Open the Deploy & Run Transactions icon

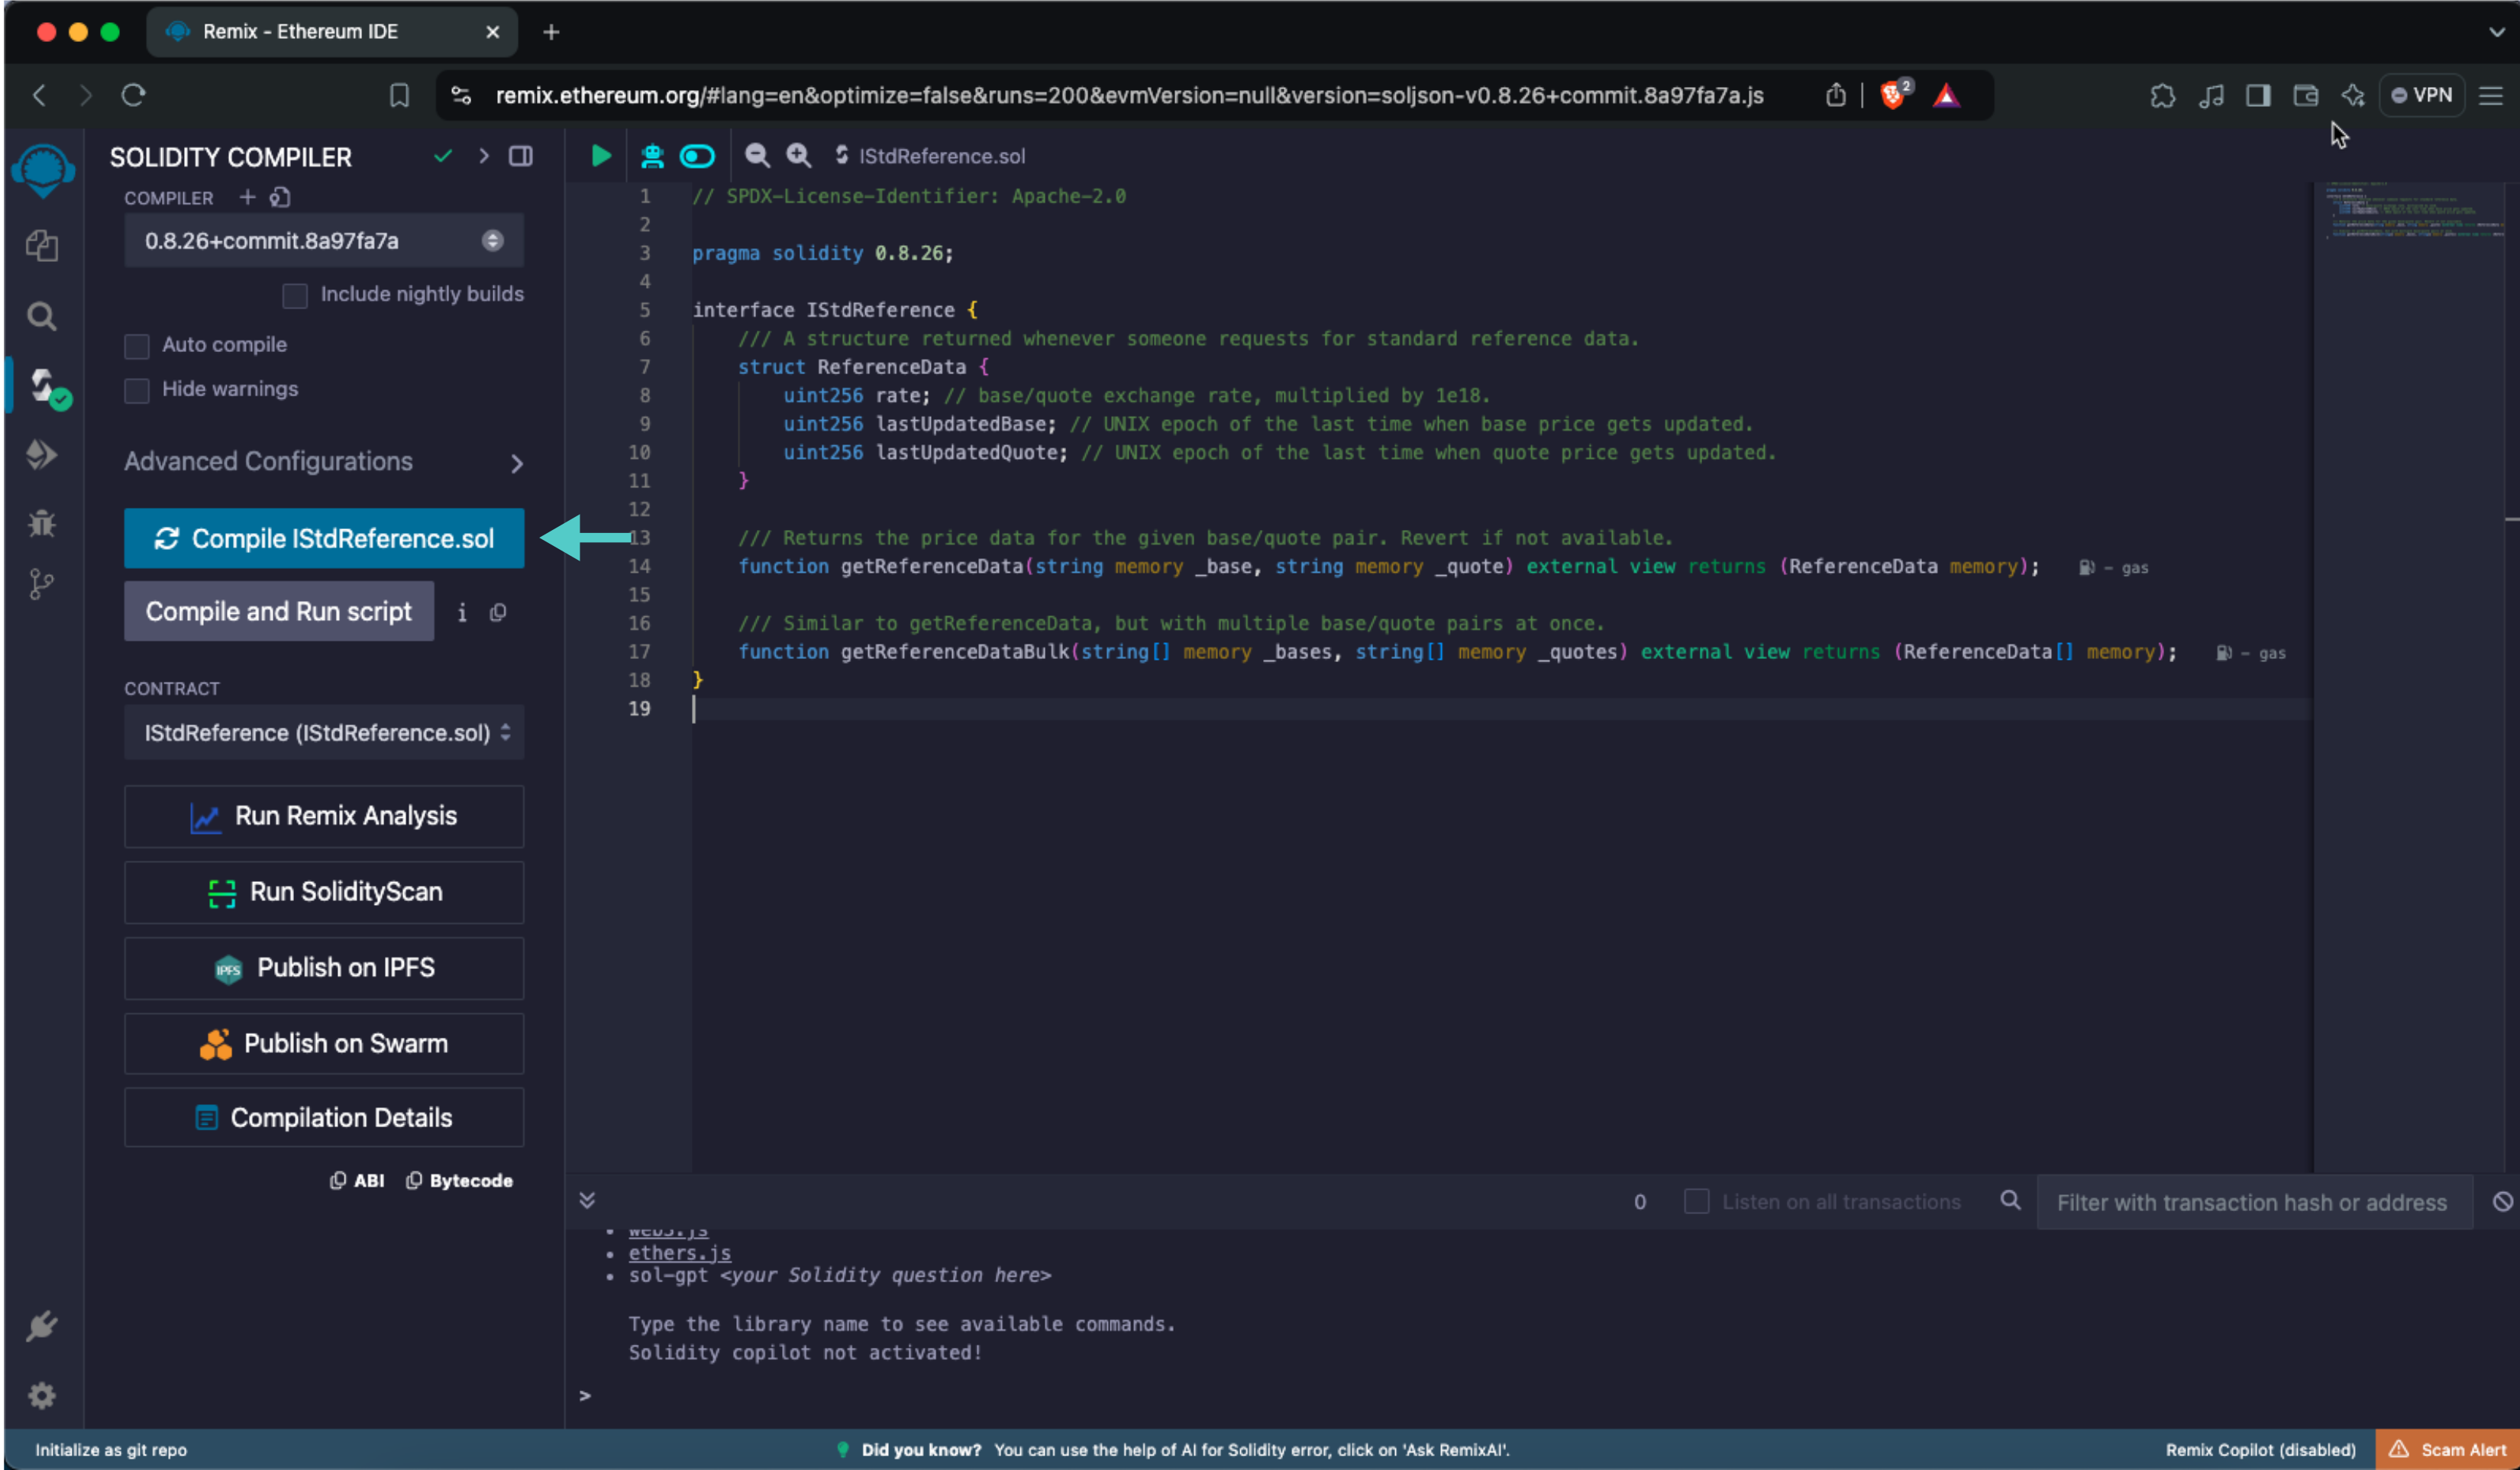click(42, 455)
